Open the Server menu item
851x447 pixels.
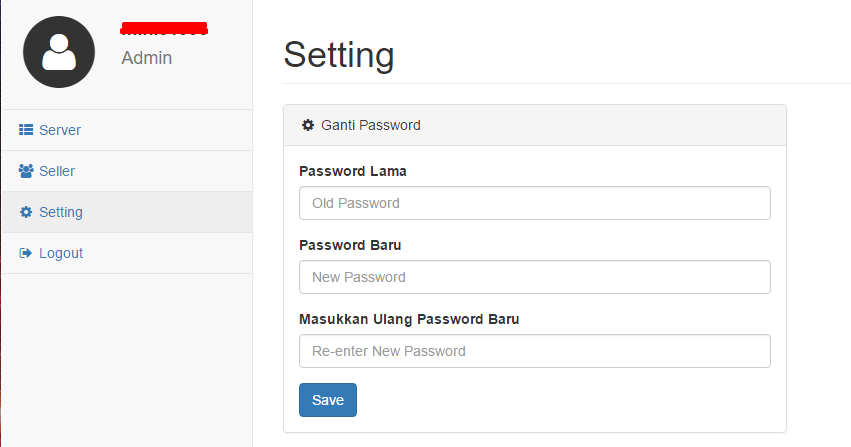click(127, 130)
